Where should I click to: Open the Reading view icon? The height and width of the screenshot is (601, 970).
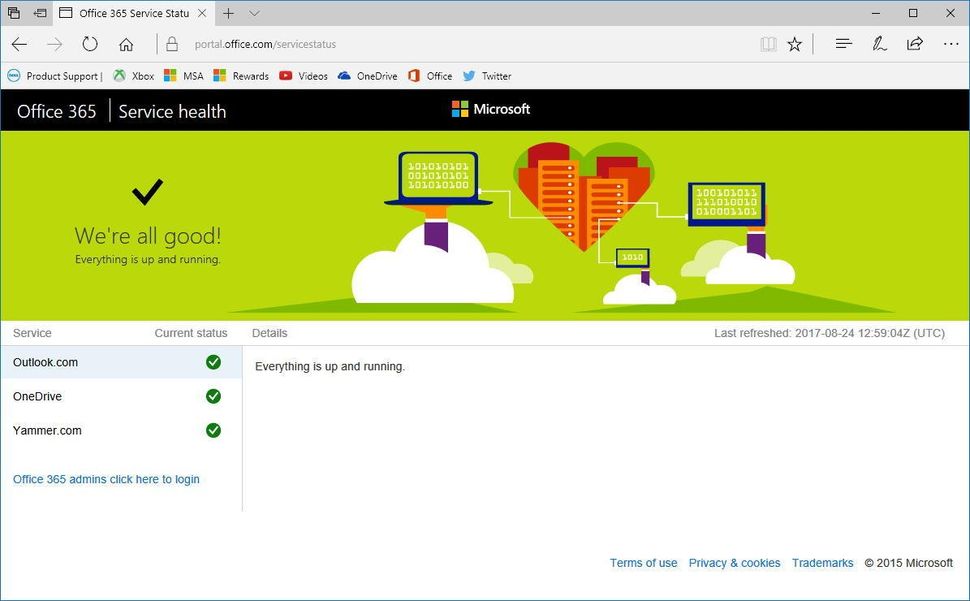click(768, 44)
